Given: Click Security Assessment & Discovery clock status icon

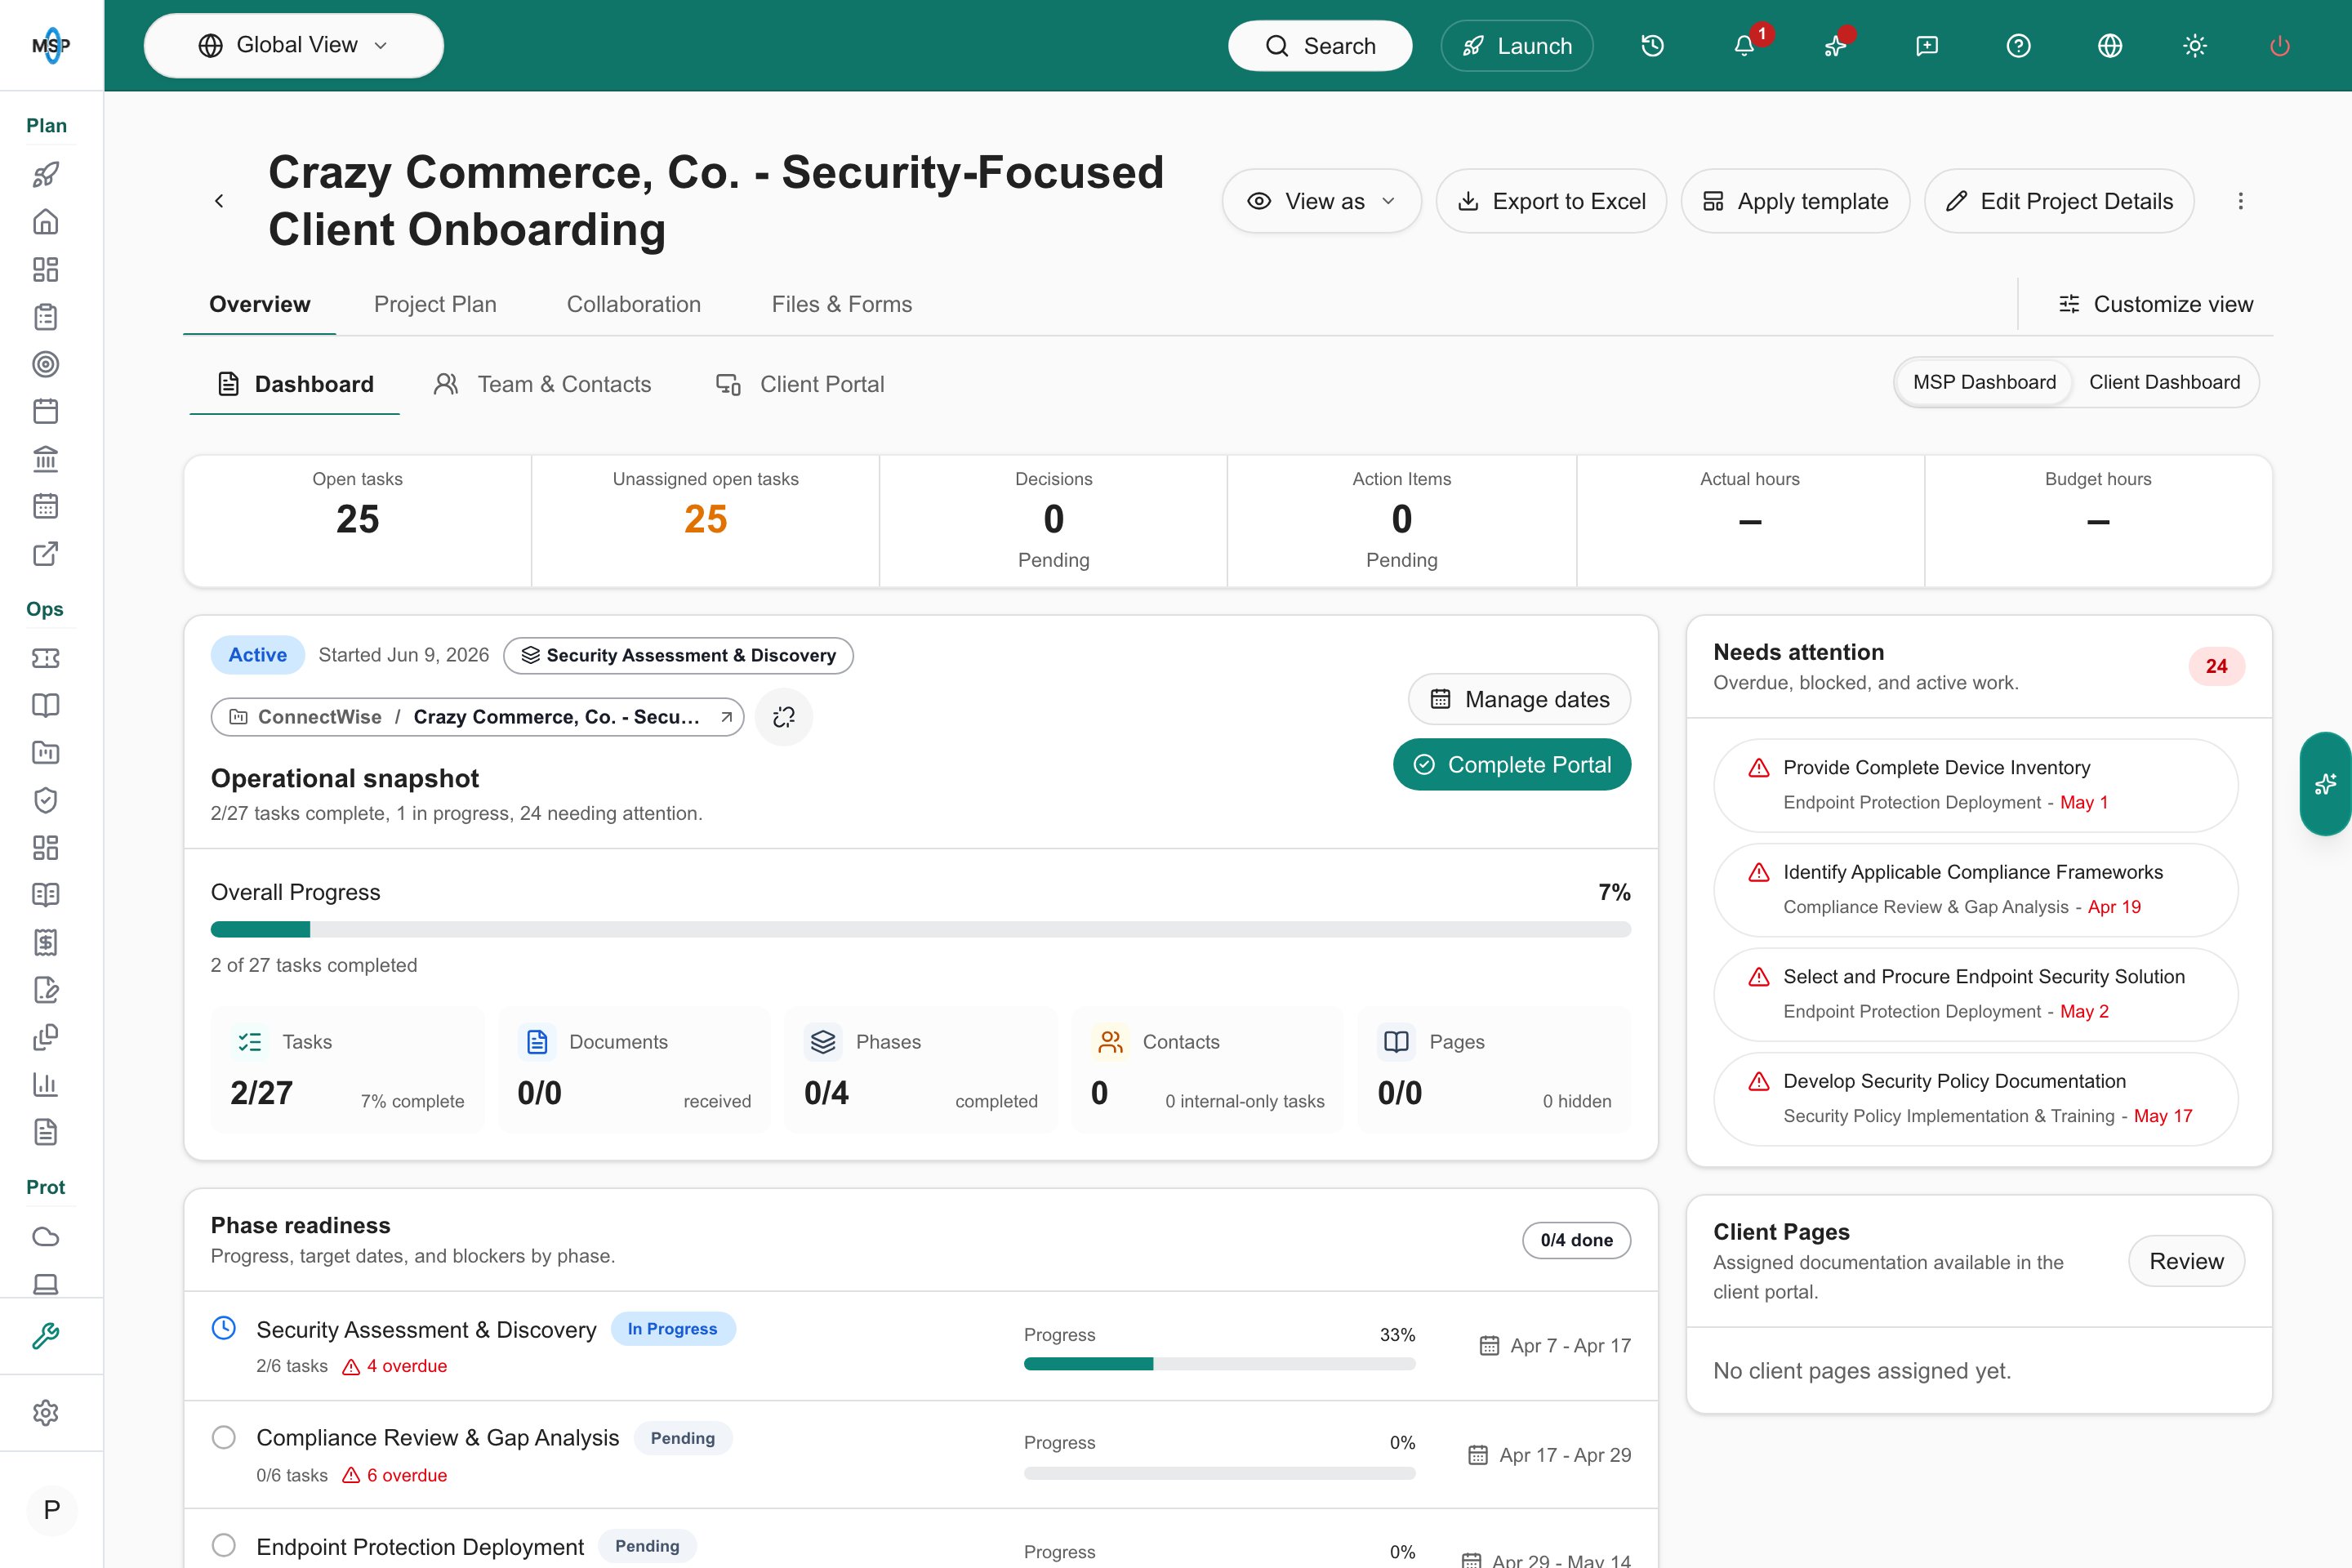Looking at the screenshot, I should 224,1328.
